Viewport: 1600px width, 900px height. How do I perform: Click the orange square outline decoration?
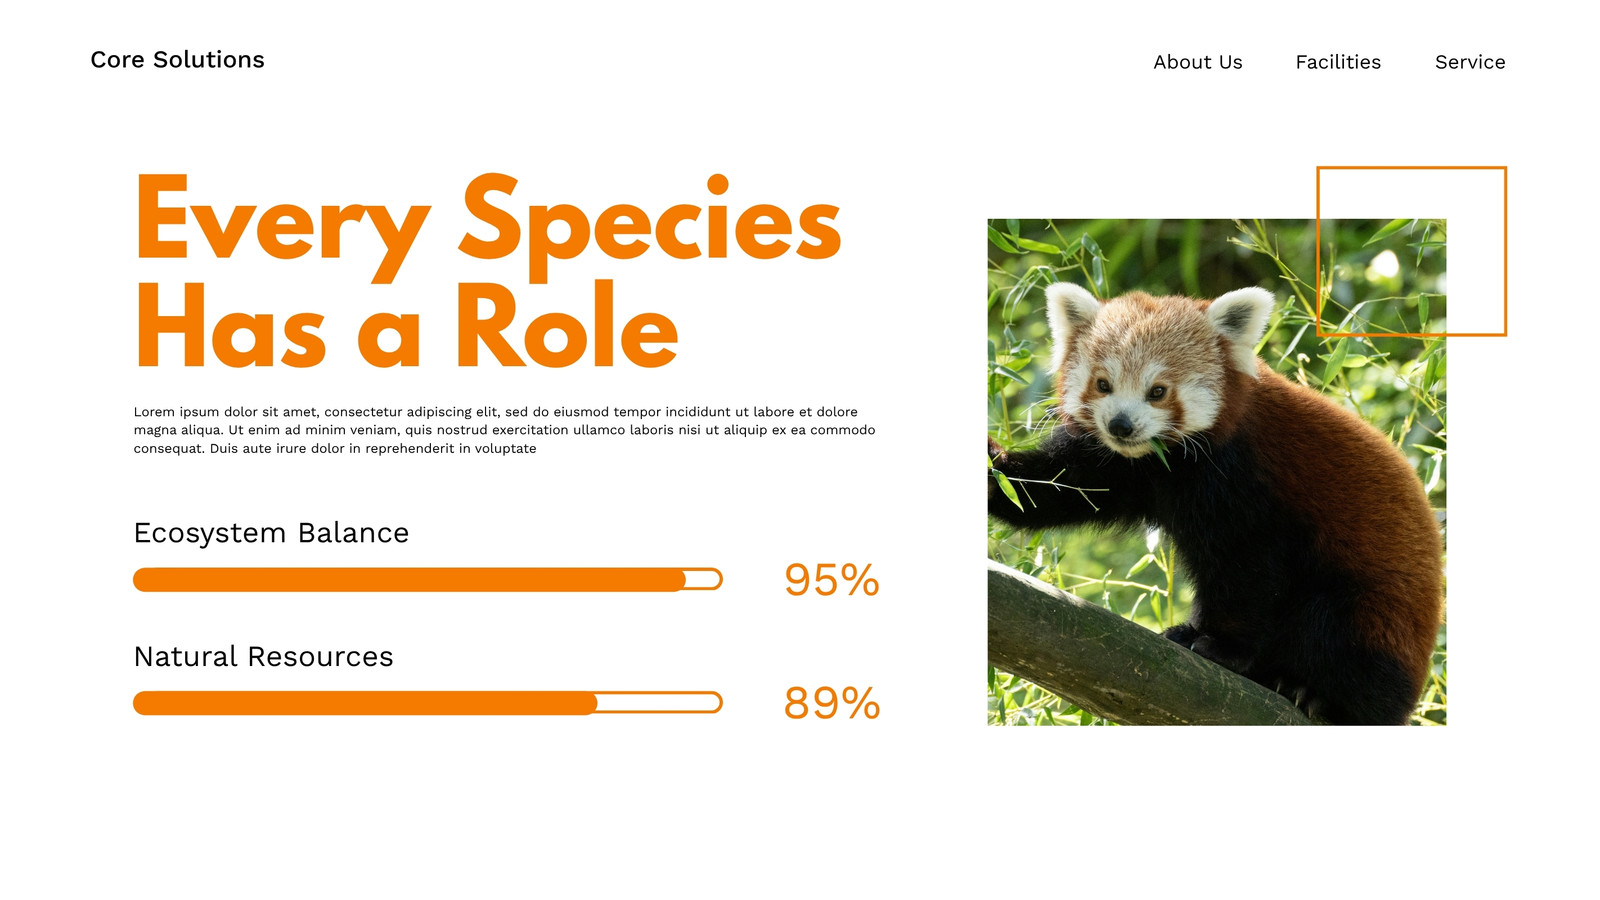pos(1411,251)
